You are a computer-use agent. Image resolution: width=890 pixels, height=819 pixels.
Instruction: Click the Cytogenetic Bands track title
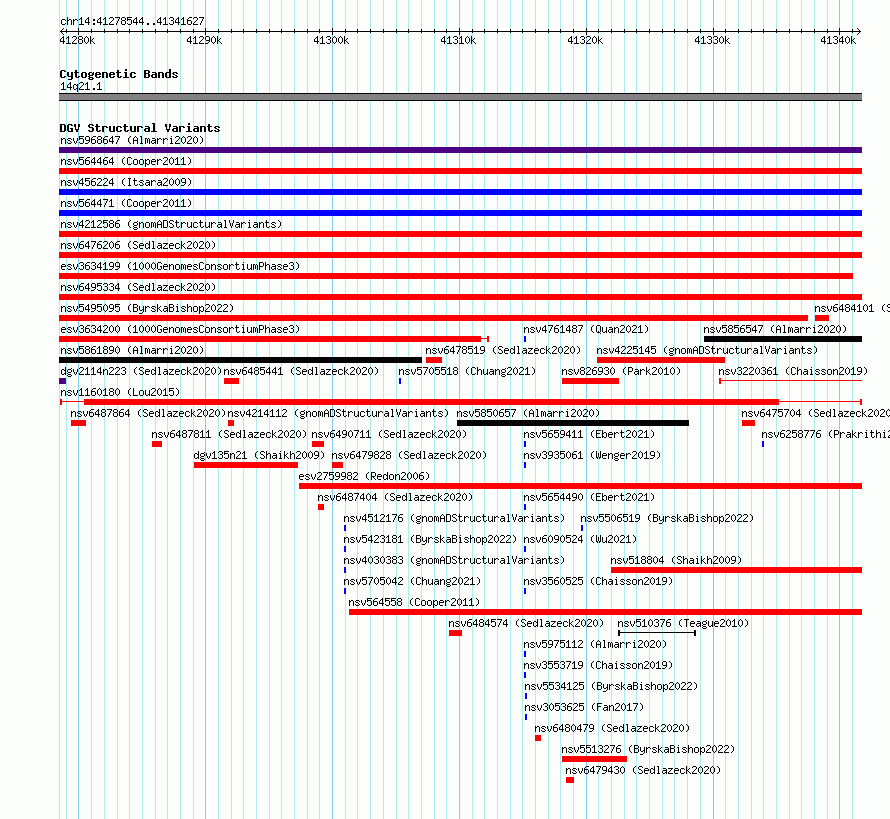coord(119,74)
